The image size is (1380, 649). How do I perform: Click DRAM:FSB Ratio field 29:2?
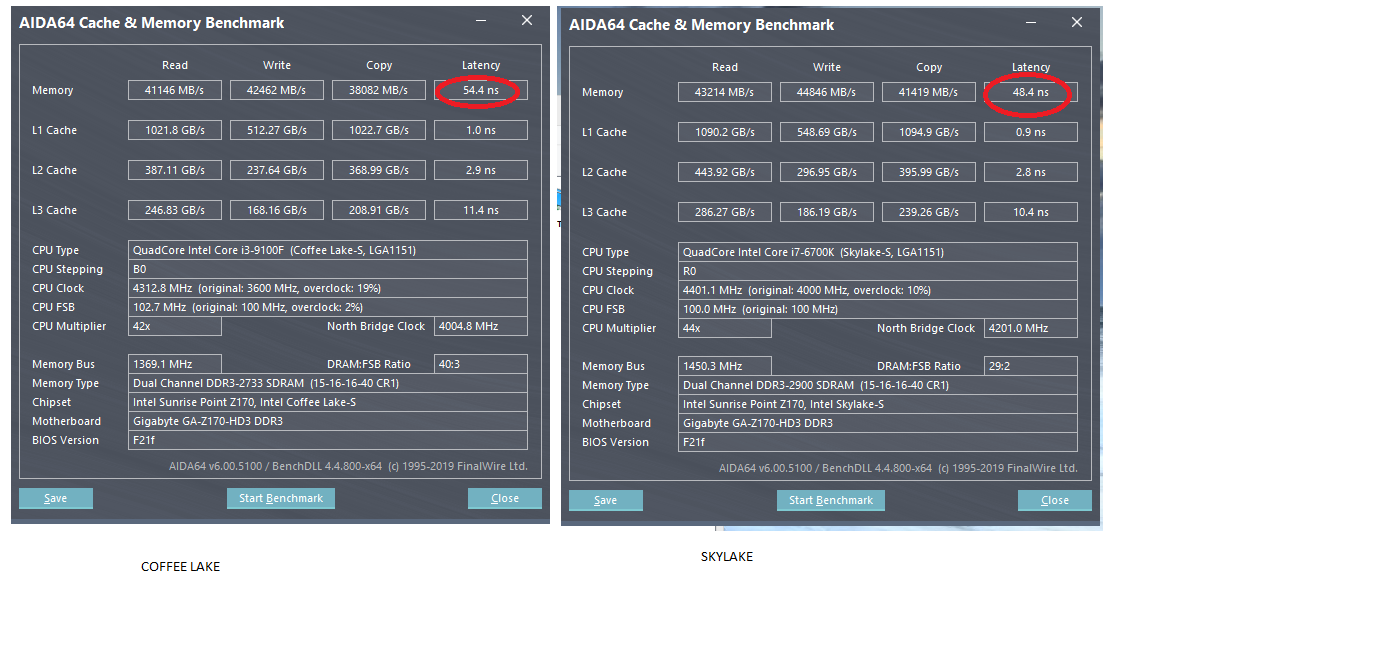point(1031,366)
